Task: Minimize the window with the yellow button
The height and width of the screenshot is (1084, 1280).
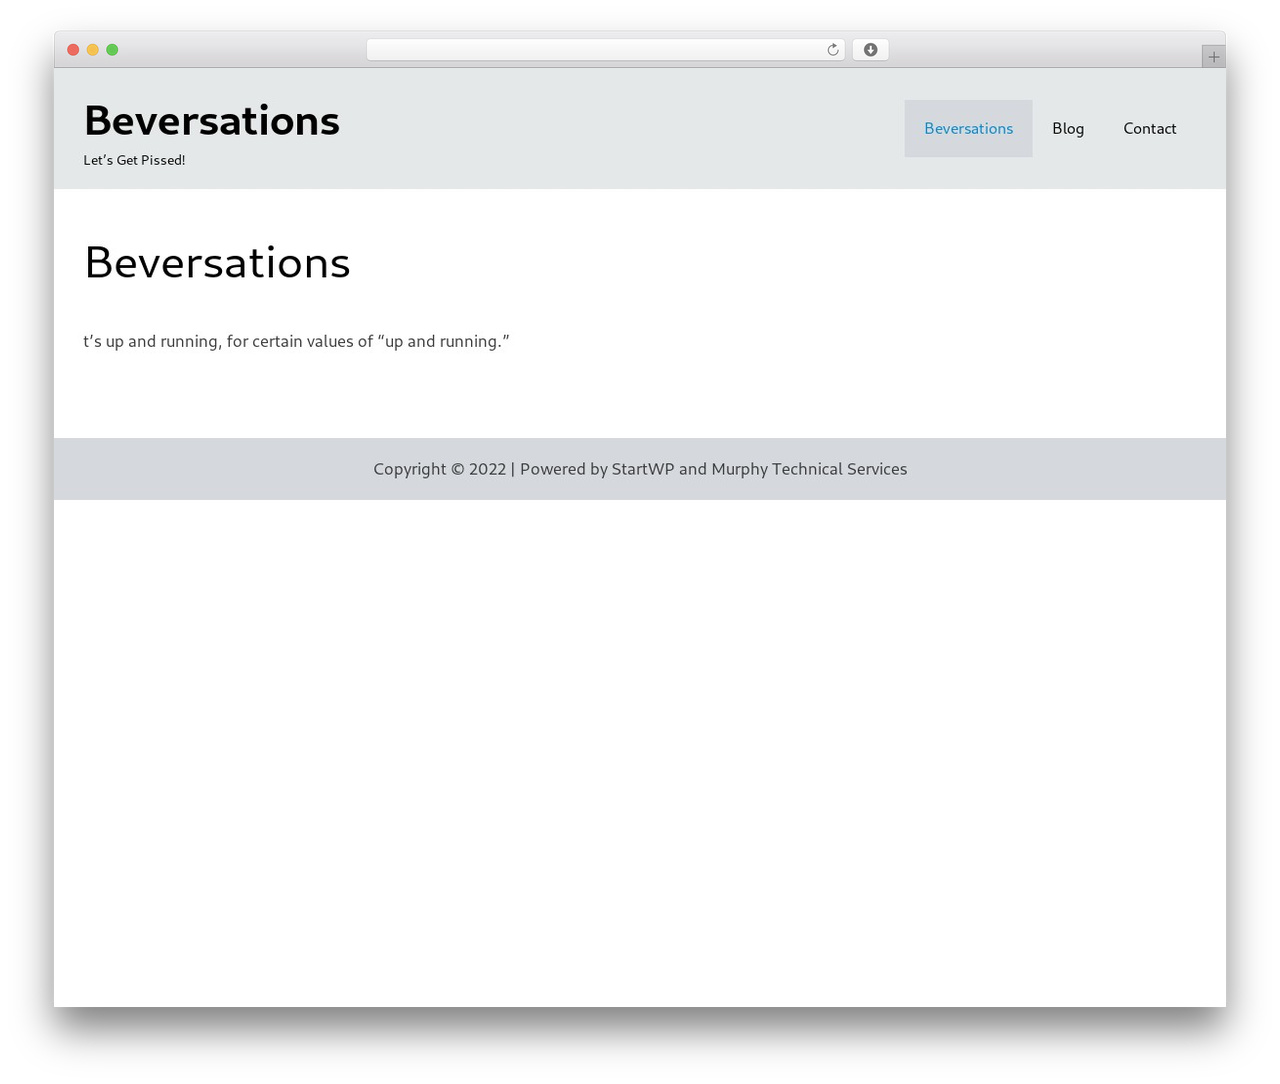Action: click(x=93, y=50)
